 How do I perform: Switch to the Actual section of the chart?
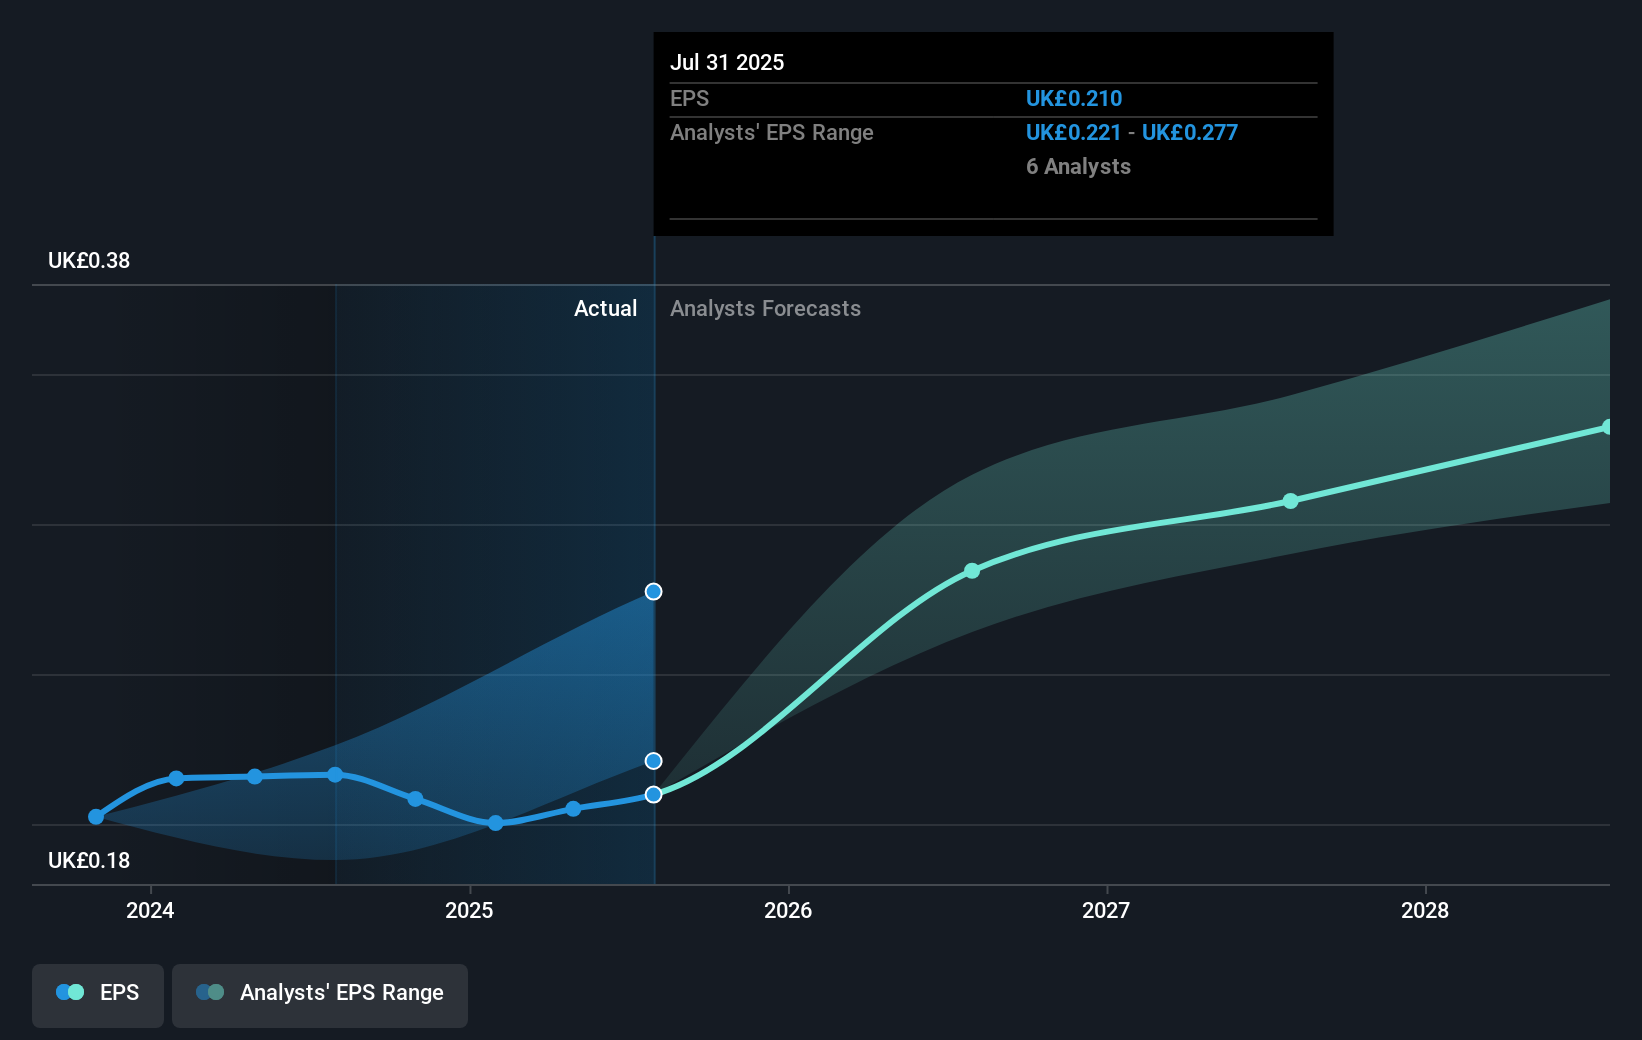(605, 308)
